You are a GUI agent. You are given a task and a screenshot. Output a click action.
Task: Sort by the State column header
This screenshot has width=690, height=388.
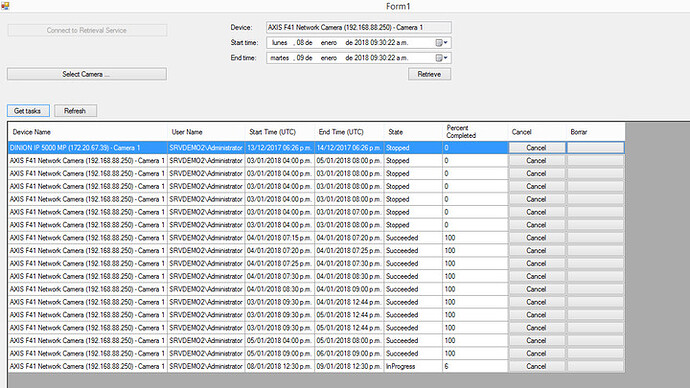413,132
